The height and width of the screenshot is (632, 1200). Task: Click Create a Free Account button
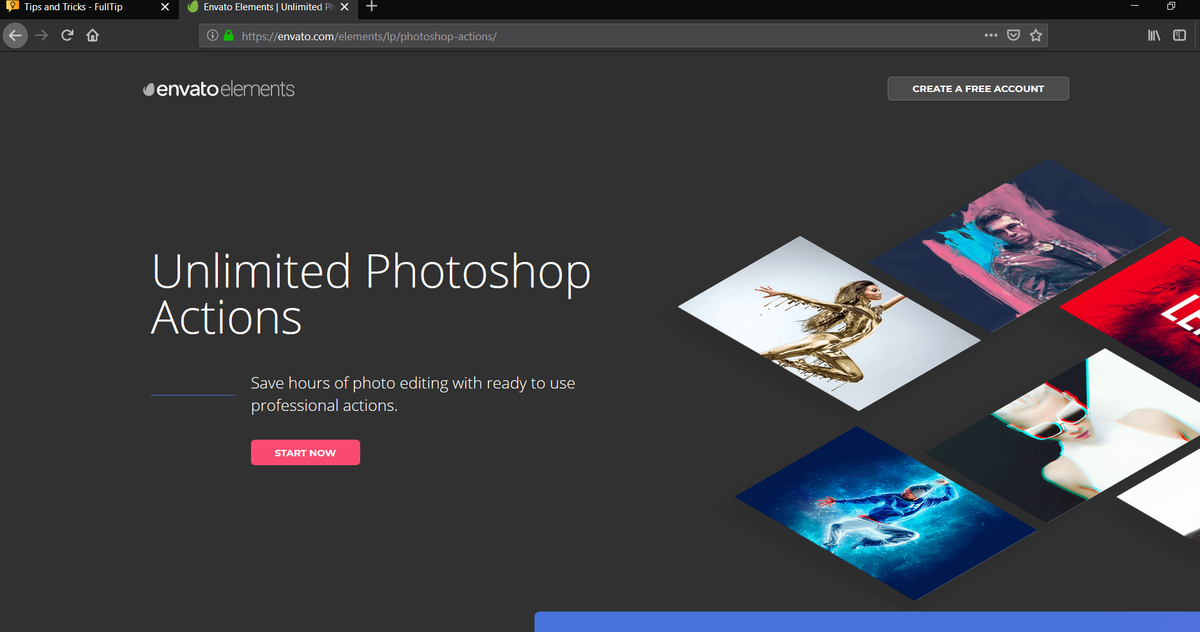click(978, 89)
